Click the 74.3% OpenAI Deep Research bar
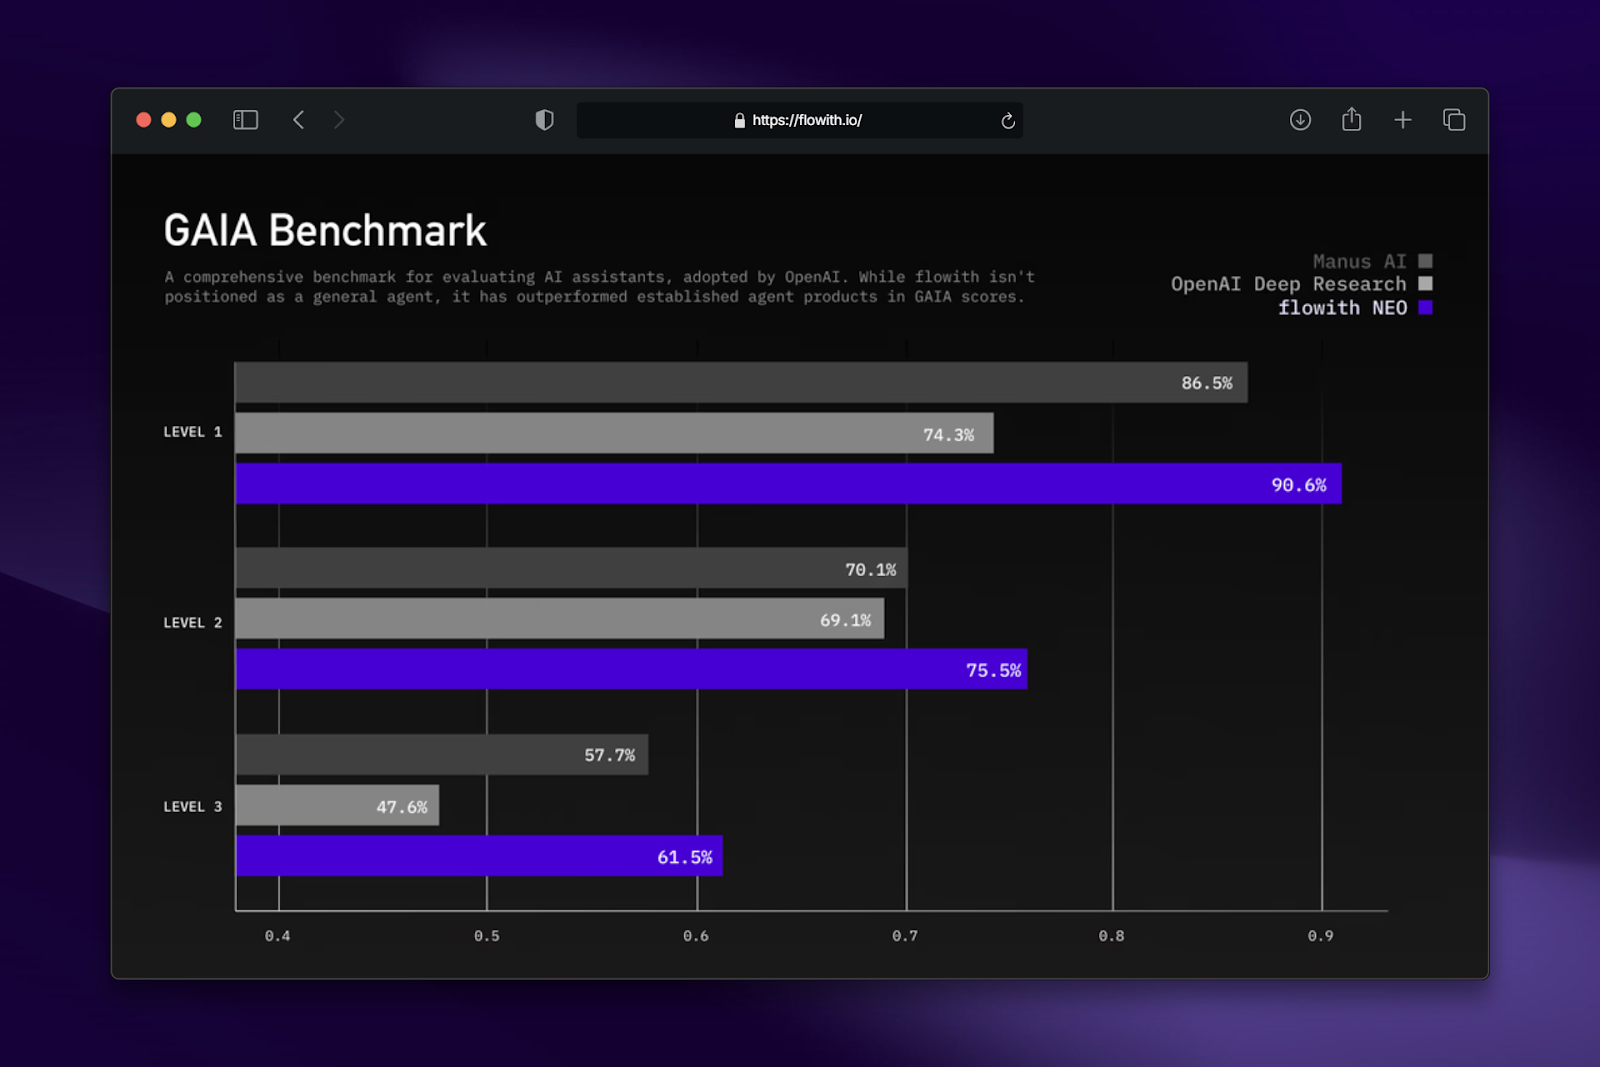Screen dimensions: 1600x1067 tap(614, 433)
